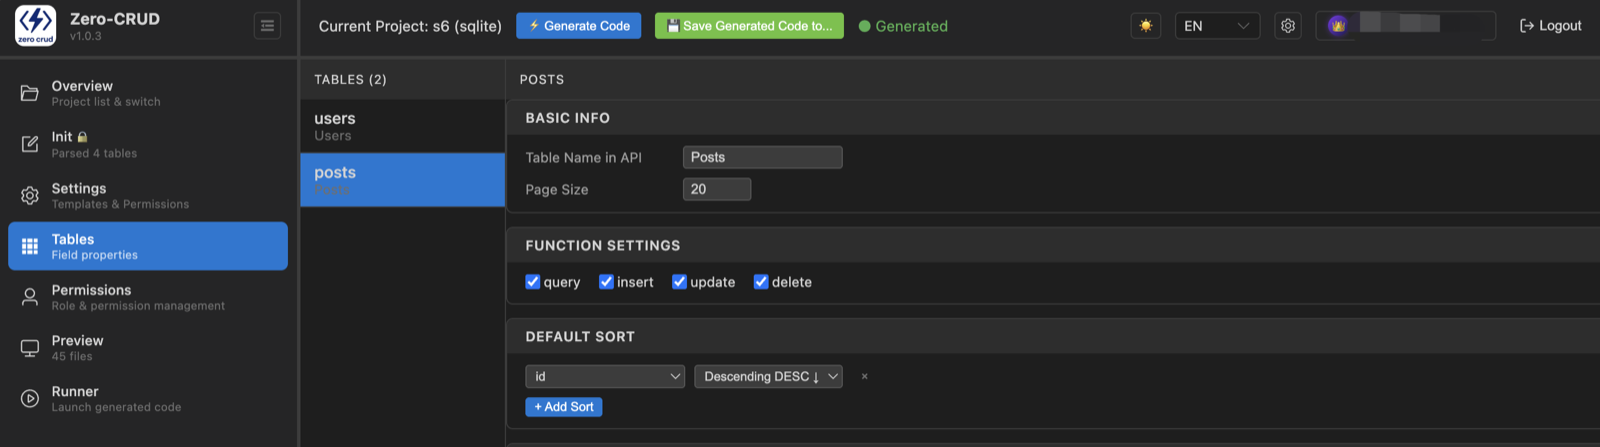The height and width of the screenshot is (447, 1600).
Task: Click the DEFAULT SORT section header
Action: pyautogui.click(x=580, y=337)
